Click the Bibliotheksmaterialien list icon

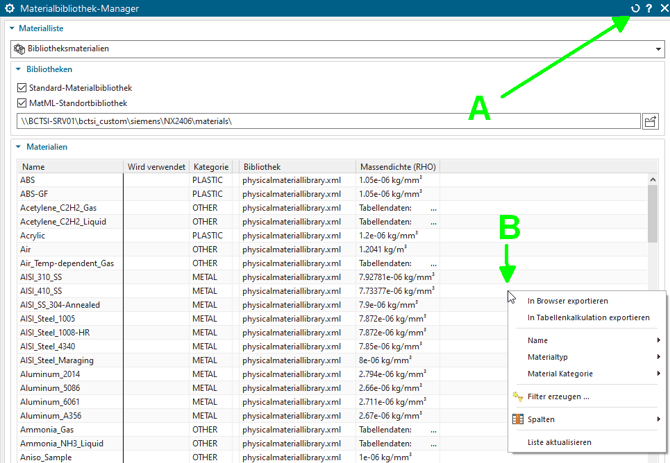point(21,49)
